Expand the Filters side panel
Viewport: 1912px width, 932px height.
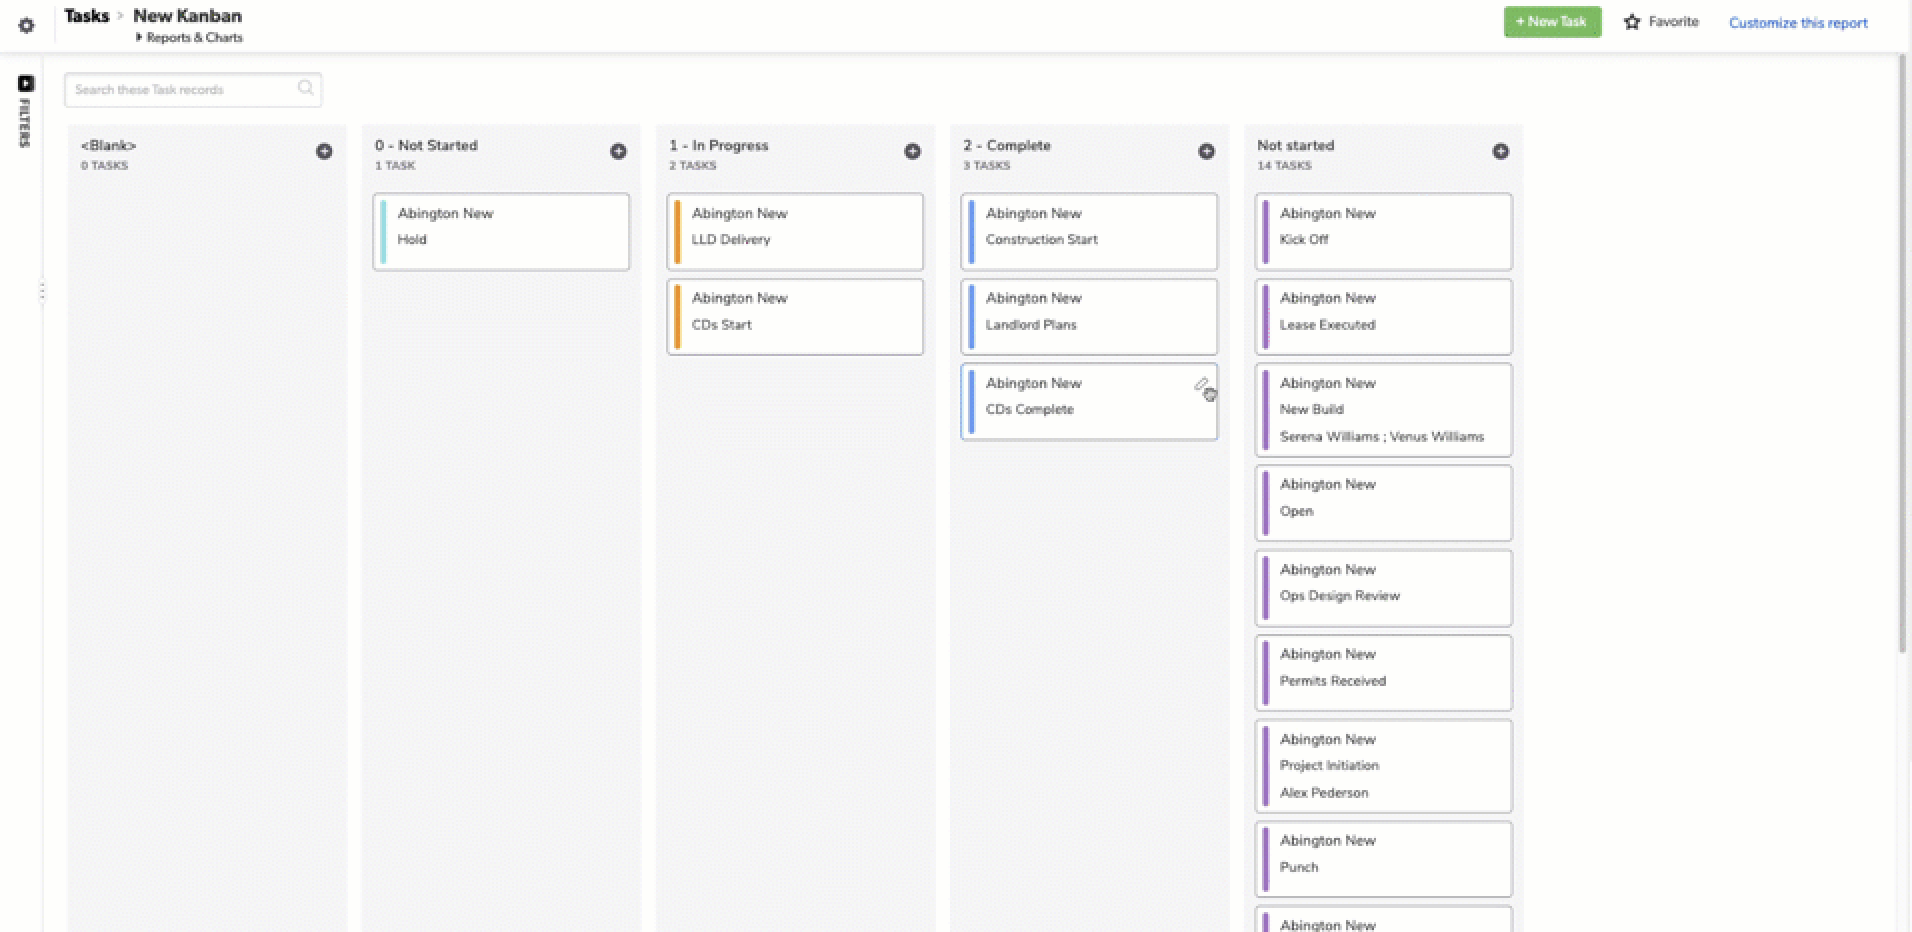[26, 84]
